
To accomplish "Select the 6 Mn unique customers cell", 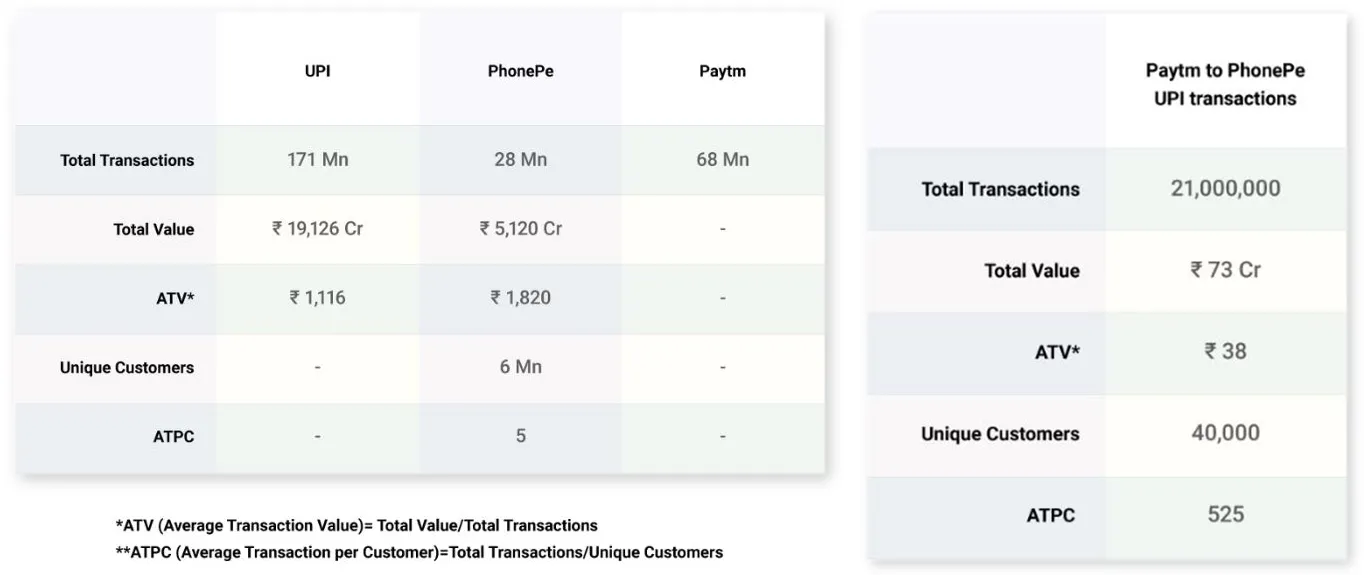I will click(x=520, y=366).
